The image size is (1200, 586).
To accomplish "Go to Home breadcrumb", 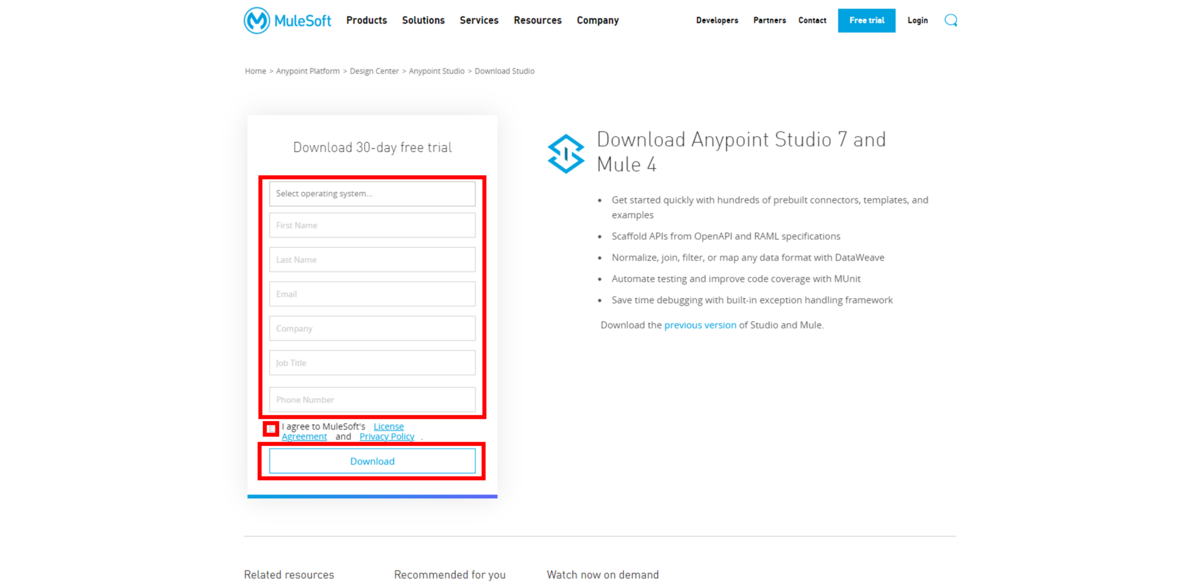I will pyautogui.click(x=256, y=71).
